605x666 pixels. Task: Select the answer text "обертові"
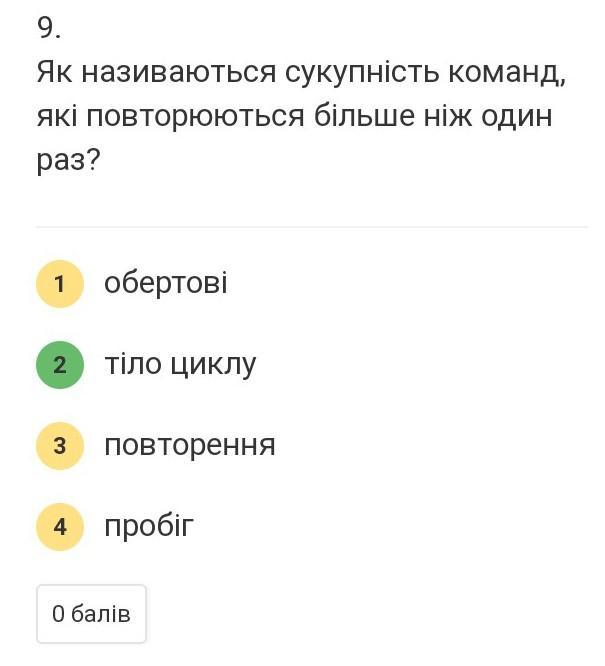coord(166,284)
